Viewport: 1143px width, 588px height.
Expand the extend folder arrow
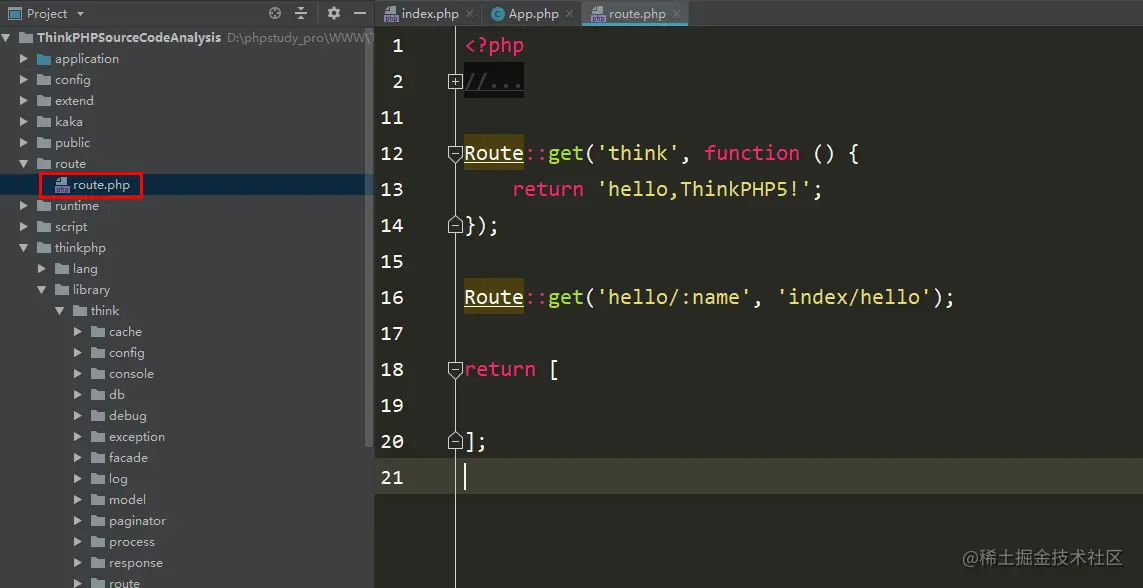pyautogui.click(x=24, y=101)
